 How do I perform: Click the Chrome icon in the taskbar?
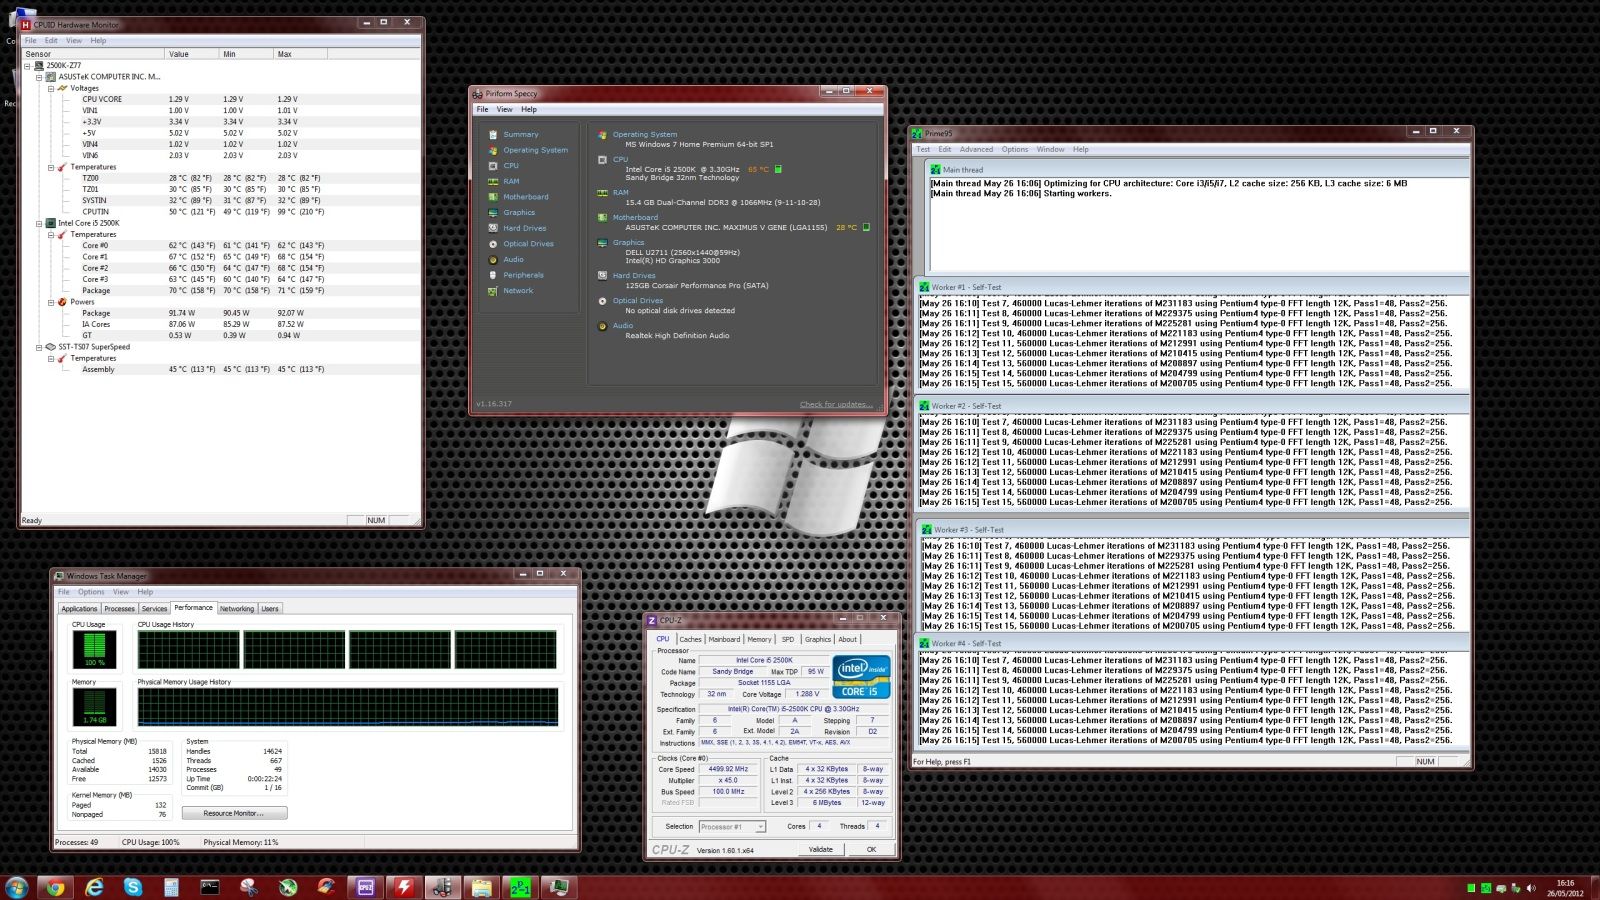coord(55,887)
